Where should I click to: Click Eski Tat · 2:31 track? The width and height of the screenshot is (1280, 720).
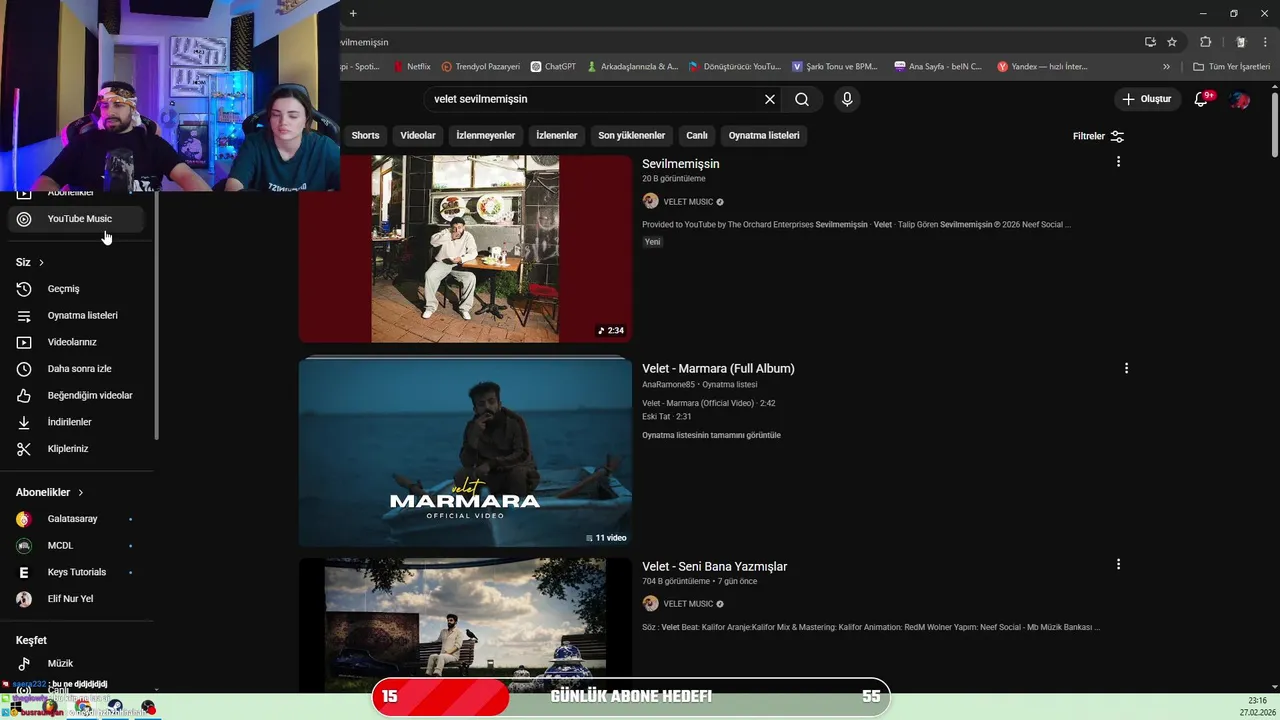(x=667, y=416)
